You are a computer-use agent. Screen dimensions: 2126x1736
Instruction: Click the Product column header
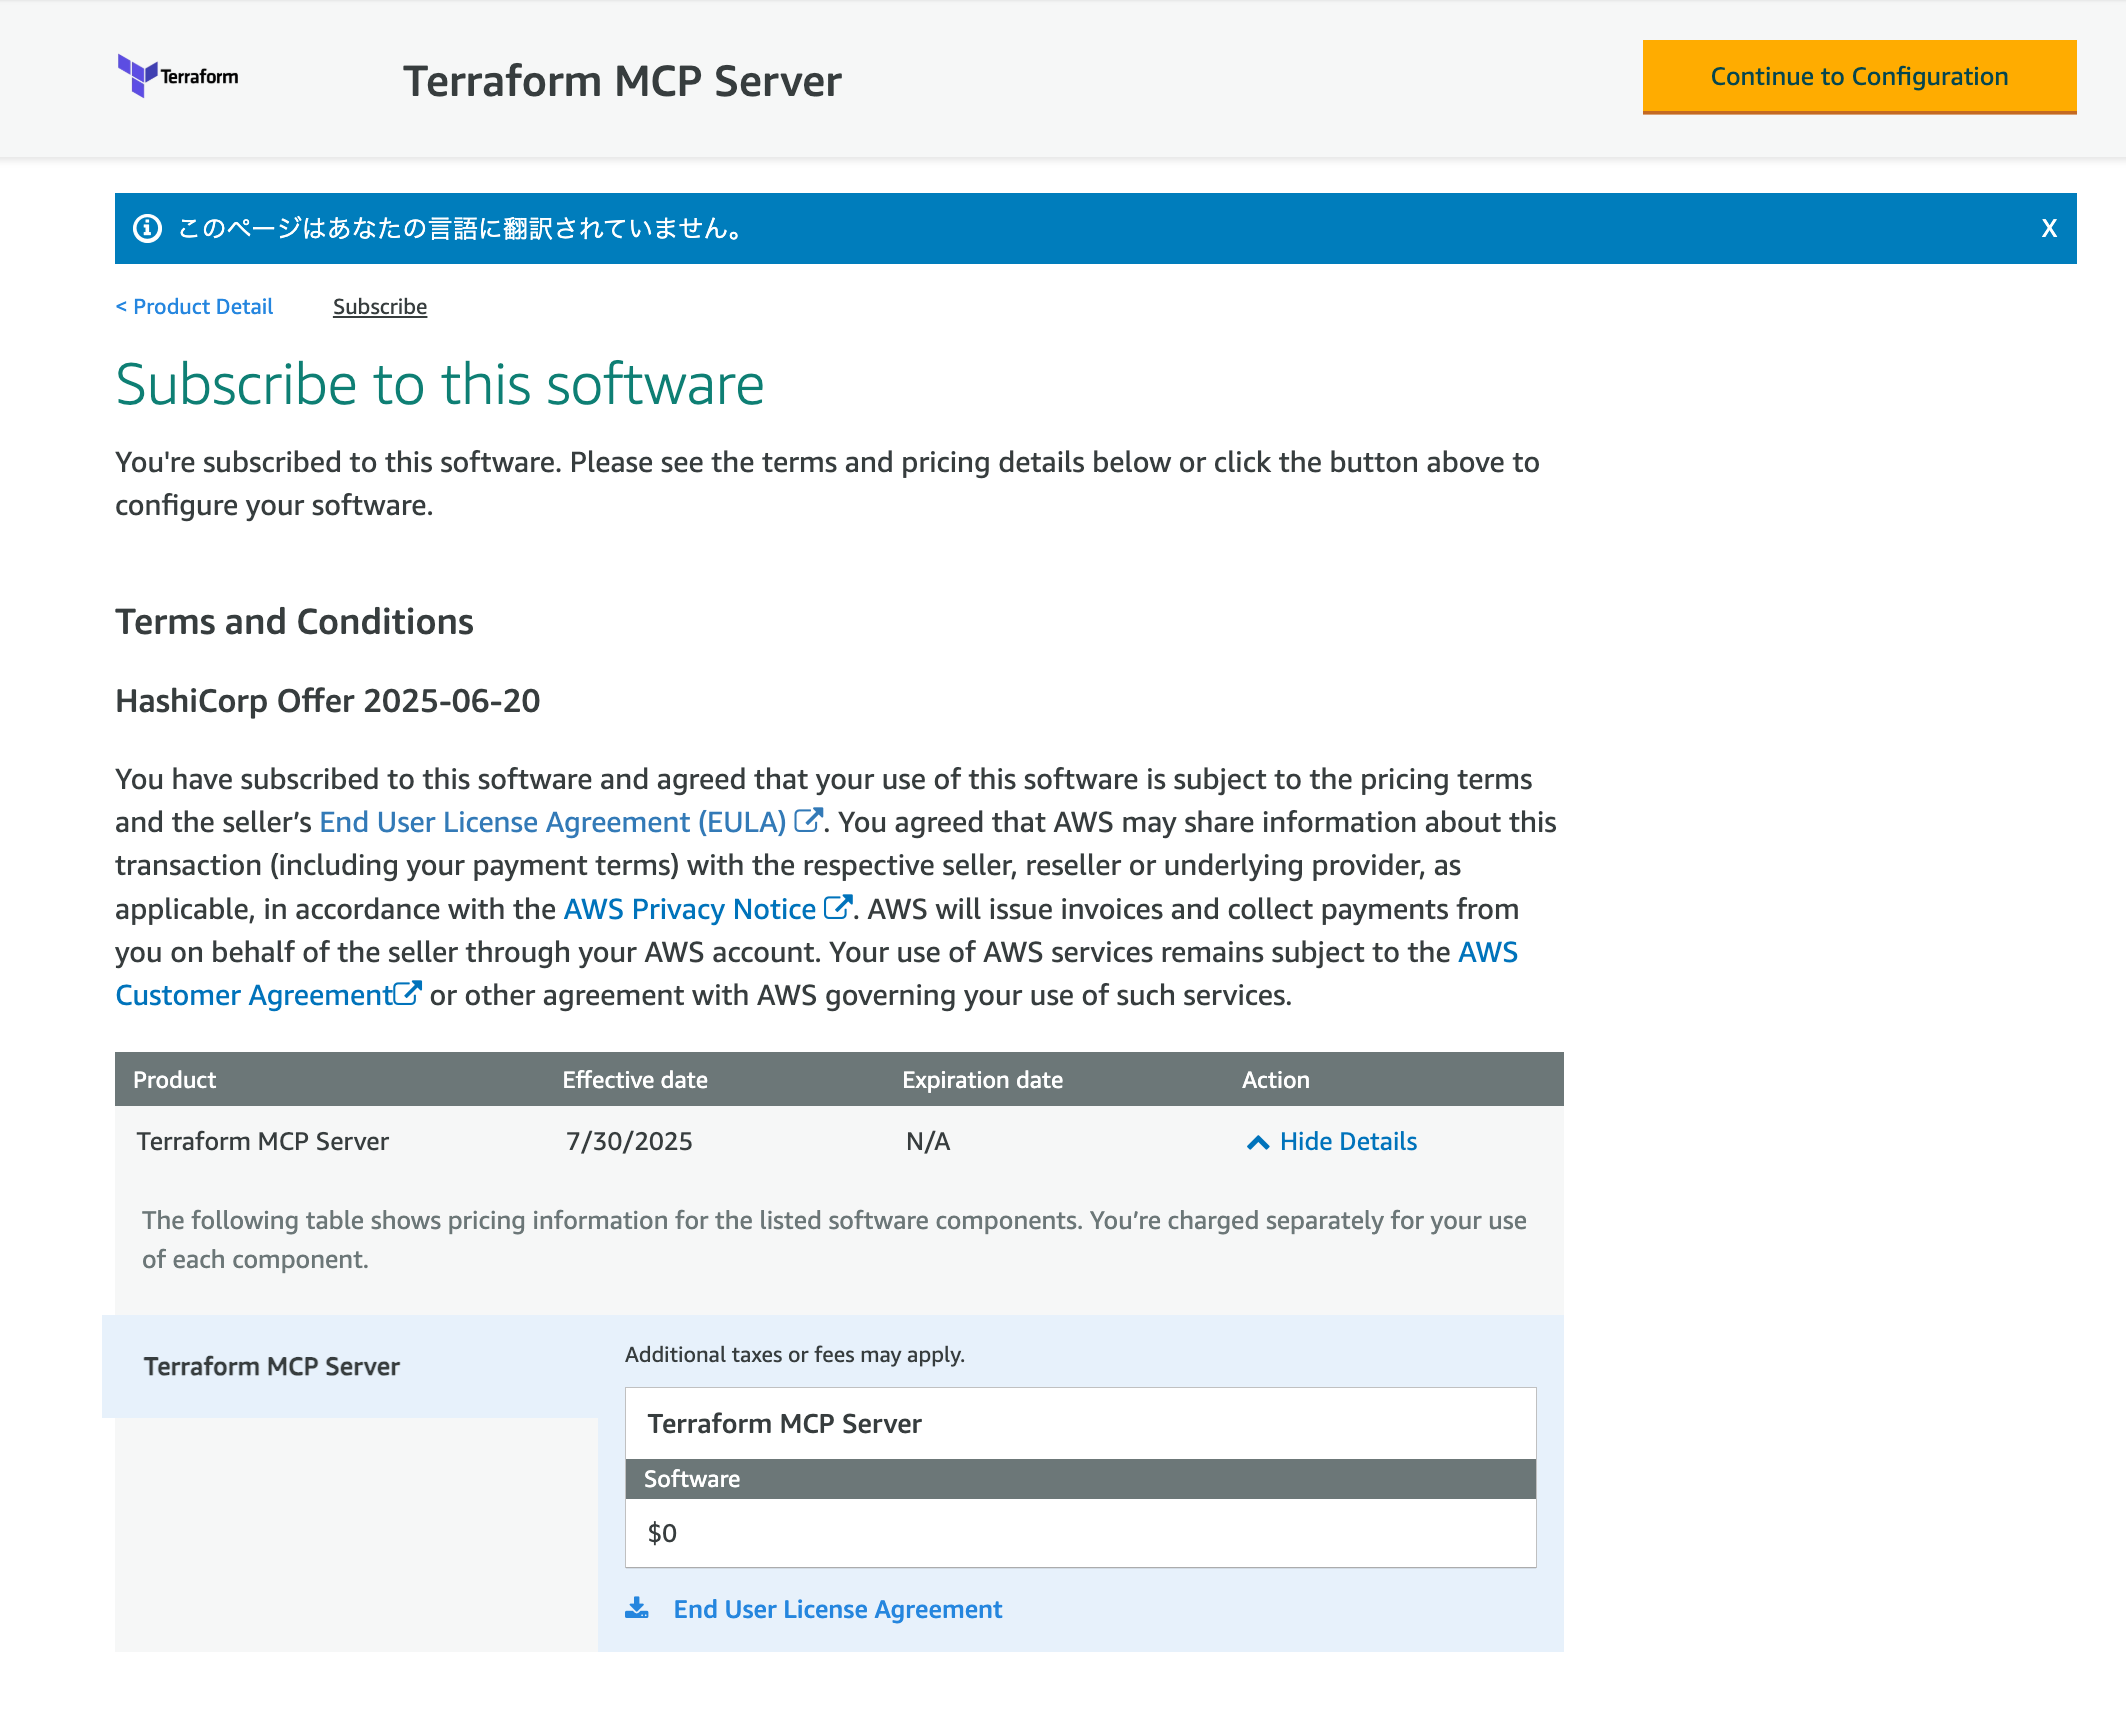174,1080
